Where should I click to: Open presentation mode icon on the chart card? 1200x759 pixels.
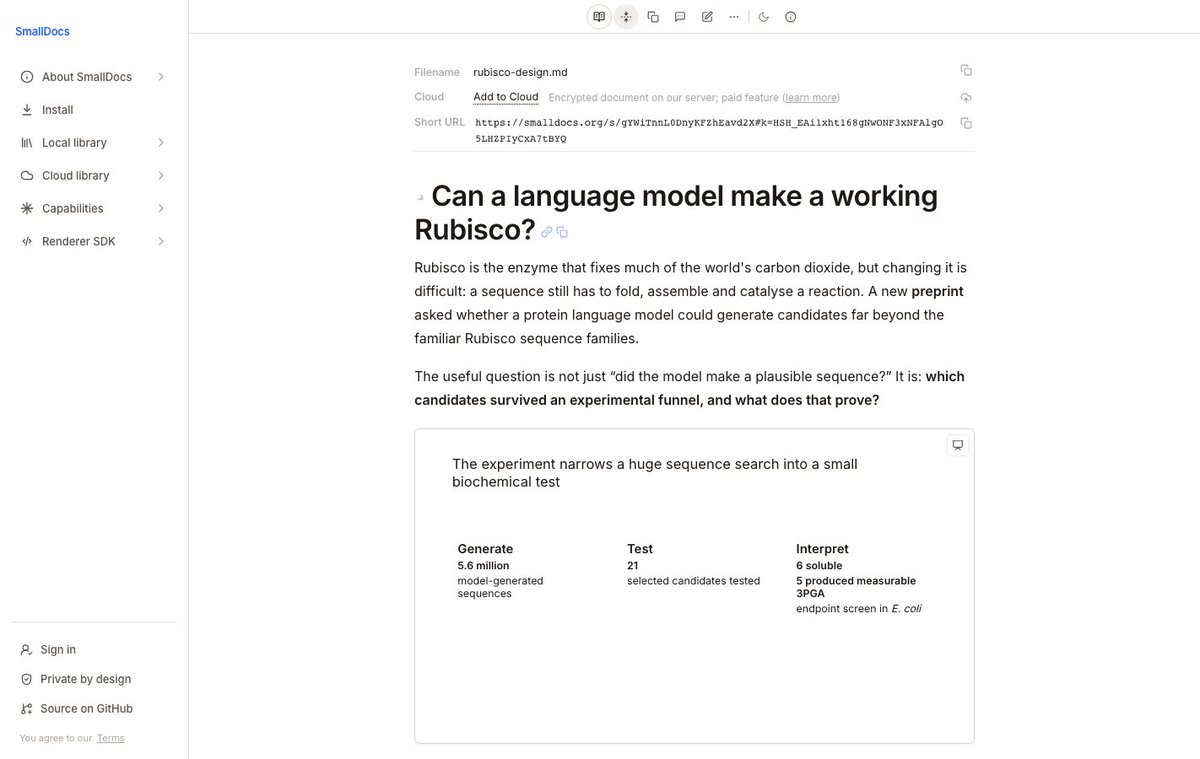[957, 445]
